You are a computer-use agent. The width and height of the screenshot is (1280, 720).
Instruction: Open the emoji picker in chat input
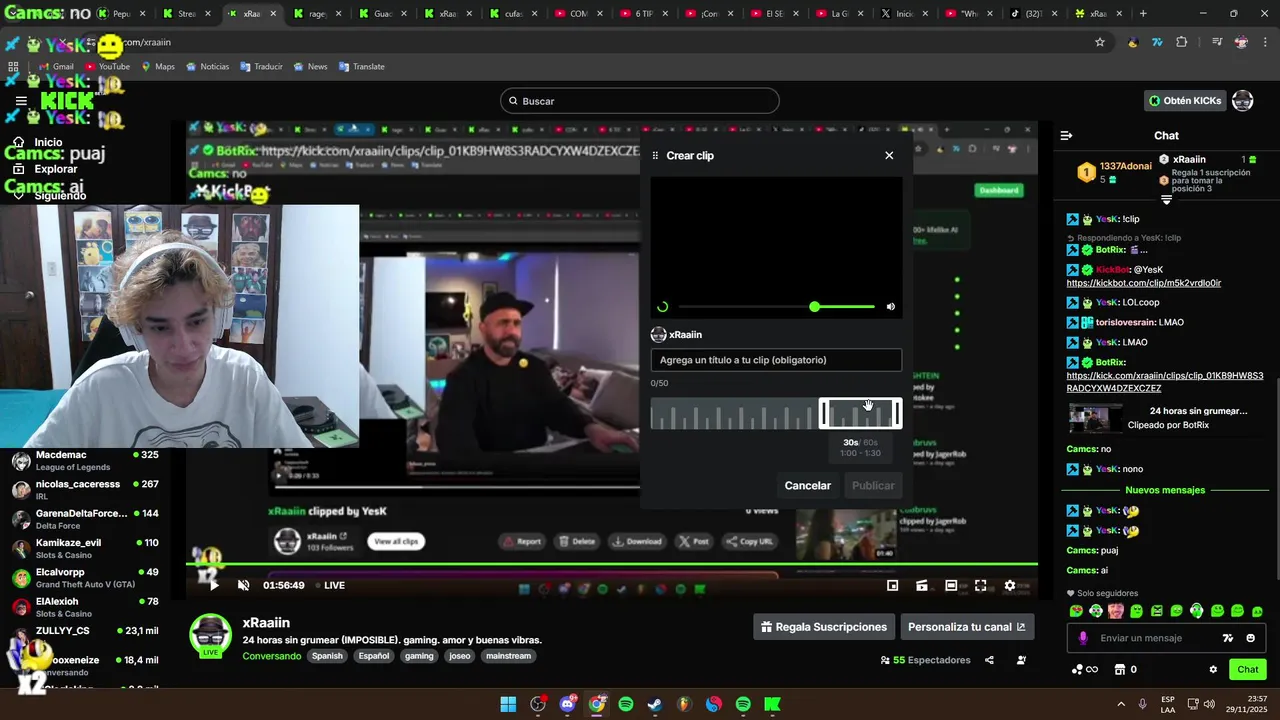click(x=1250, y=638)
